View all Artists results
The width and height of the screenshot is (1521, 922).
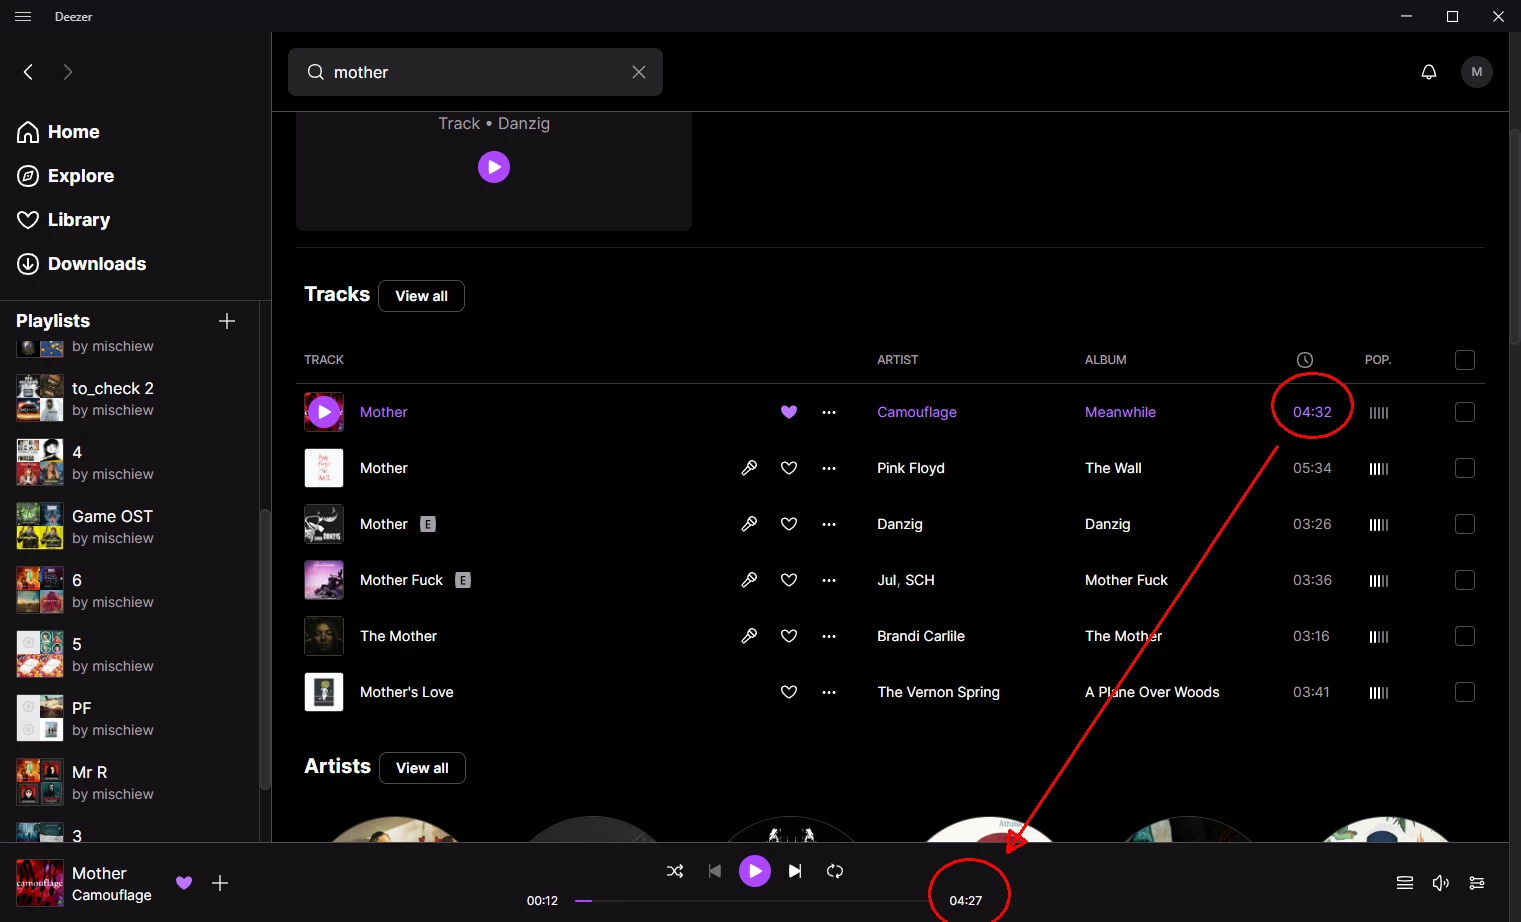pos(422,768)
